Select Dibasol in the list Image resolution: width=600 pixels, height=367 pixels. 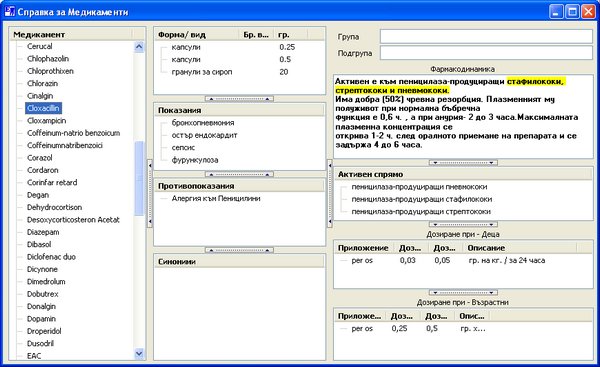tap(39, 244)
